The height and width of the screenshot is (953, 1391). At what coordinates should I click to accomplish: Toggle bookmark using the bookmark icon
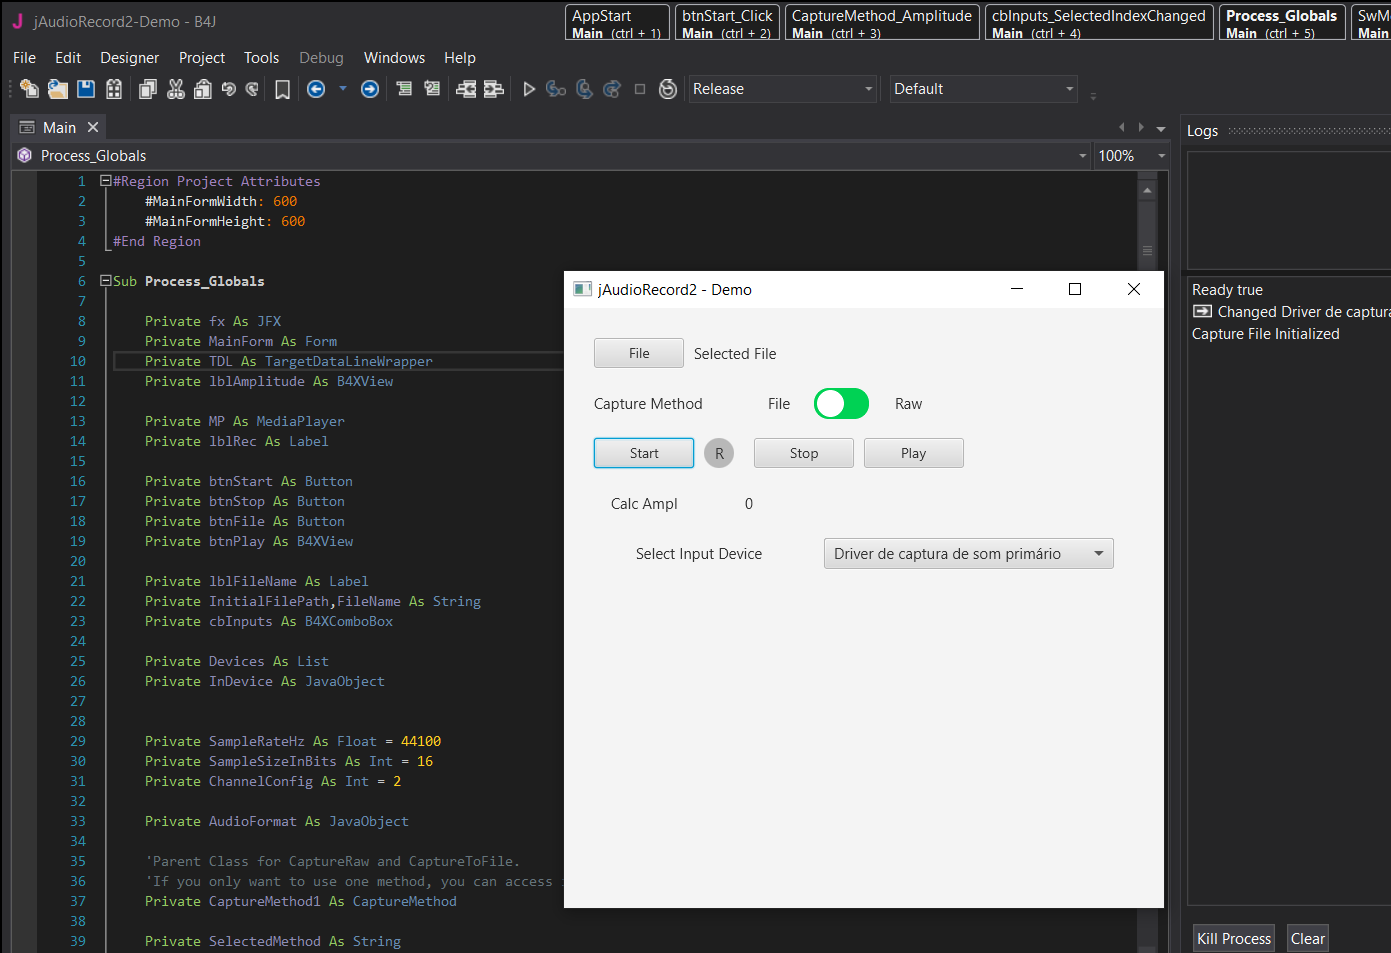tap(283, 90)
